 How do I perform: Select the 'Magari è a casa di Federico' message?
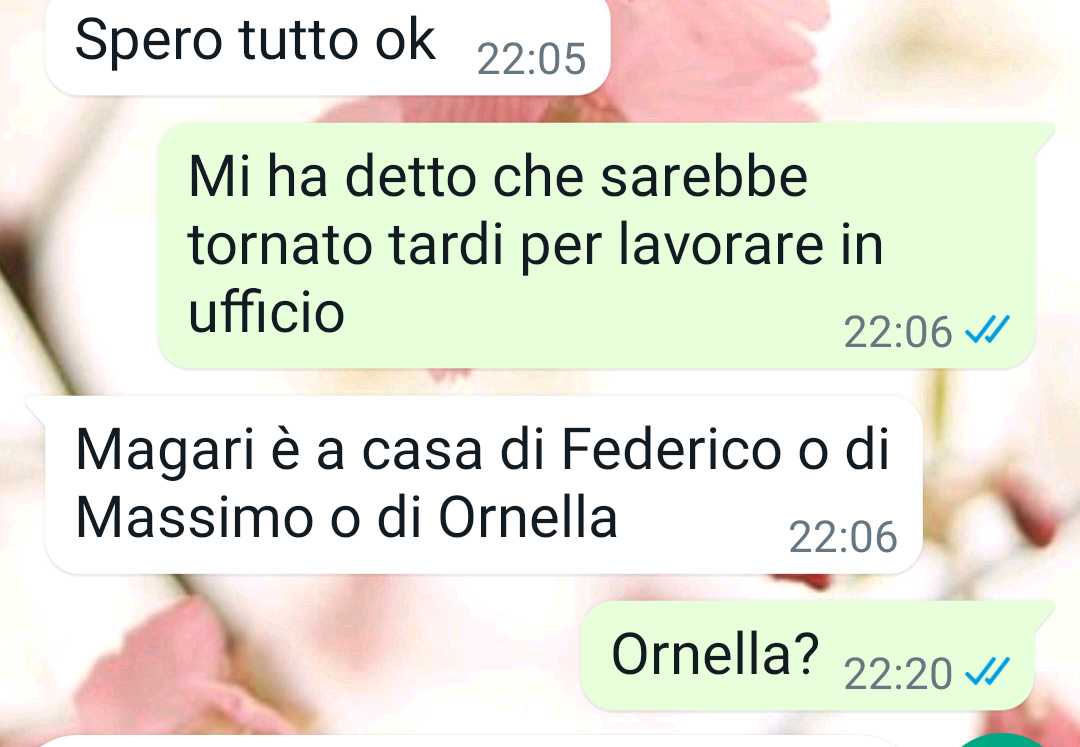pyautogui.click(x=484, y=485)
